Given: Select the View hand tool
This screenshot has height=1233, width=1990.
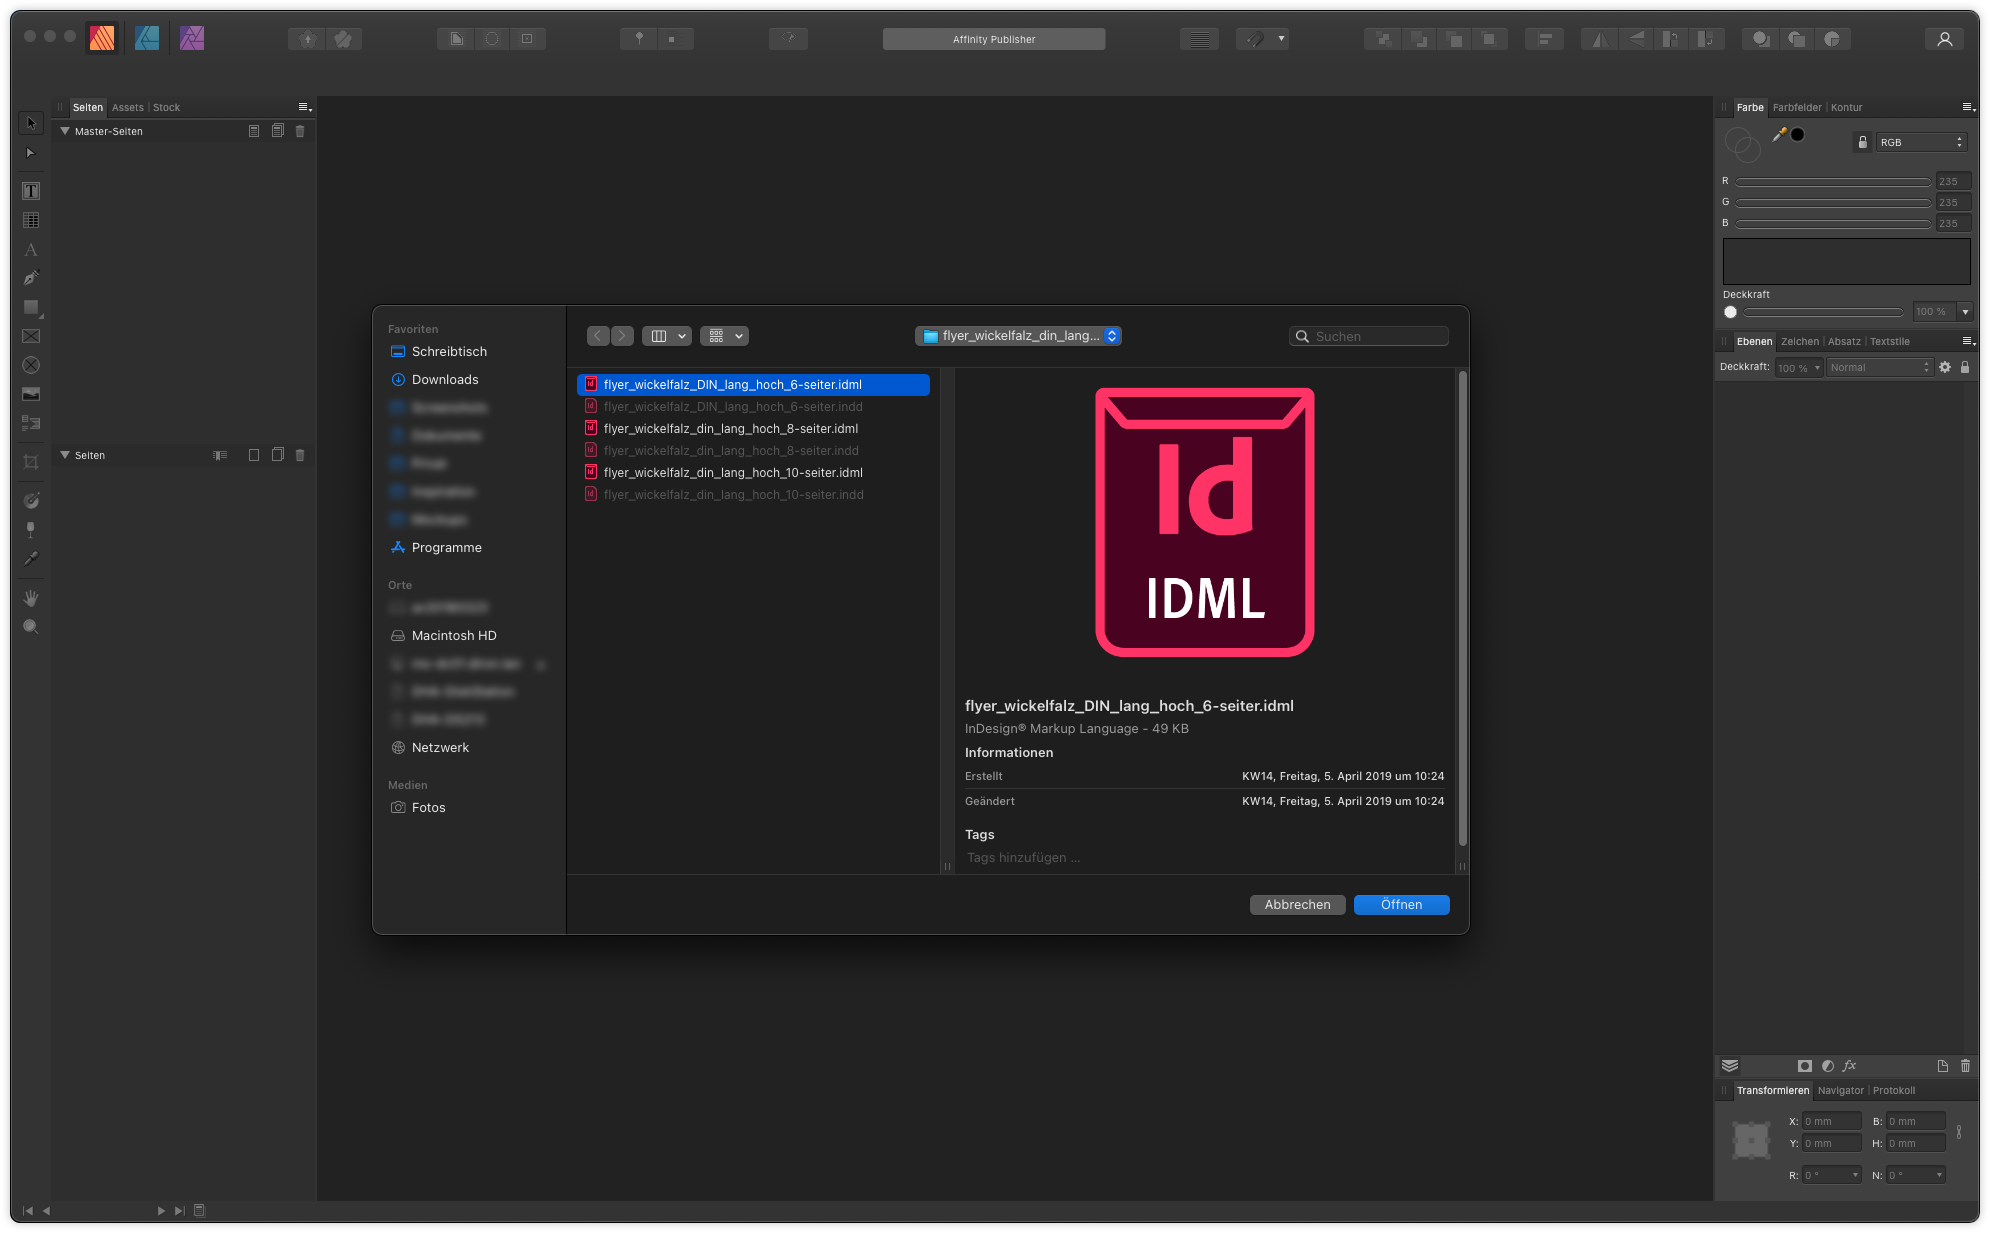Looking at the screenshot, I should pyautogui.click(x=31, y=597).
